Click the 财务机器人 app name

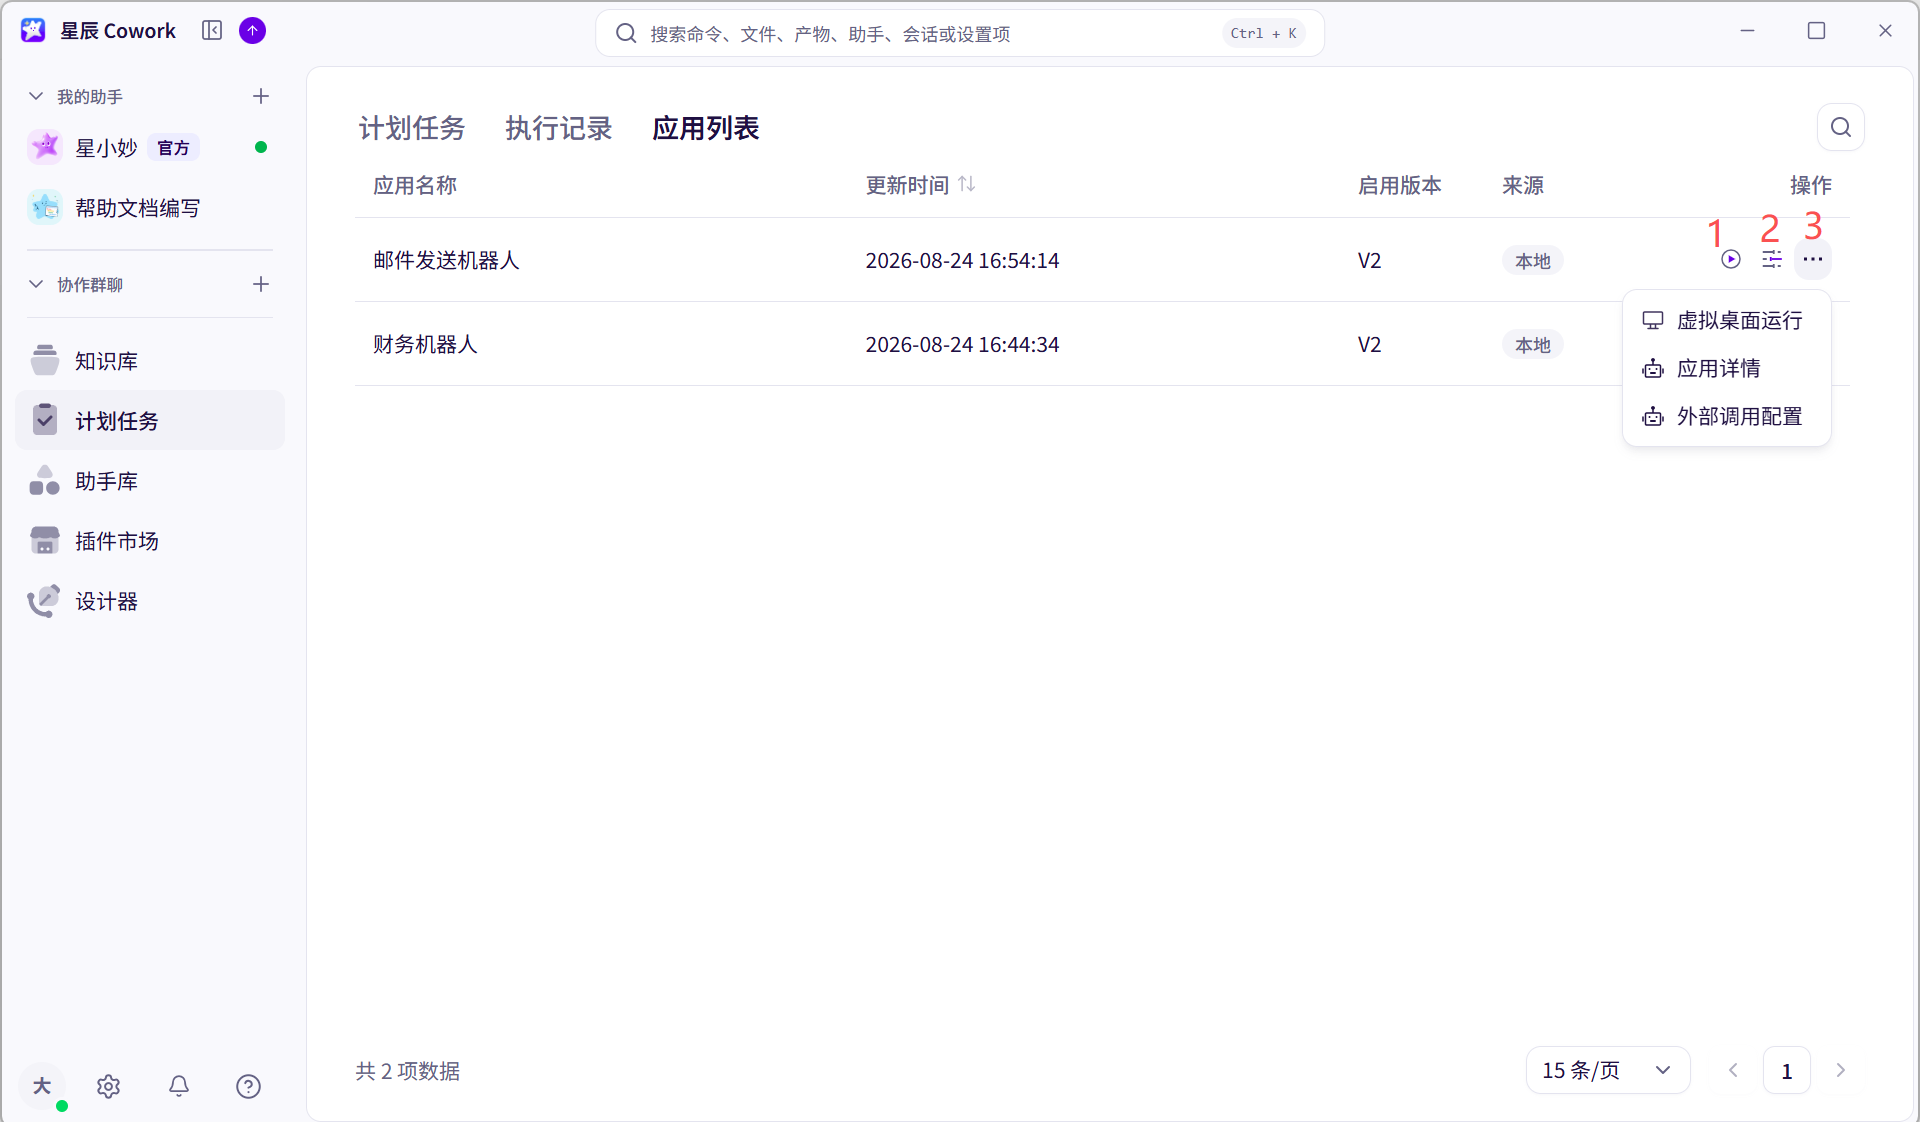pos(425,344)
